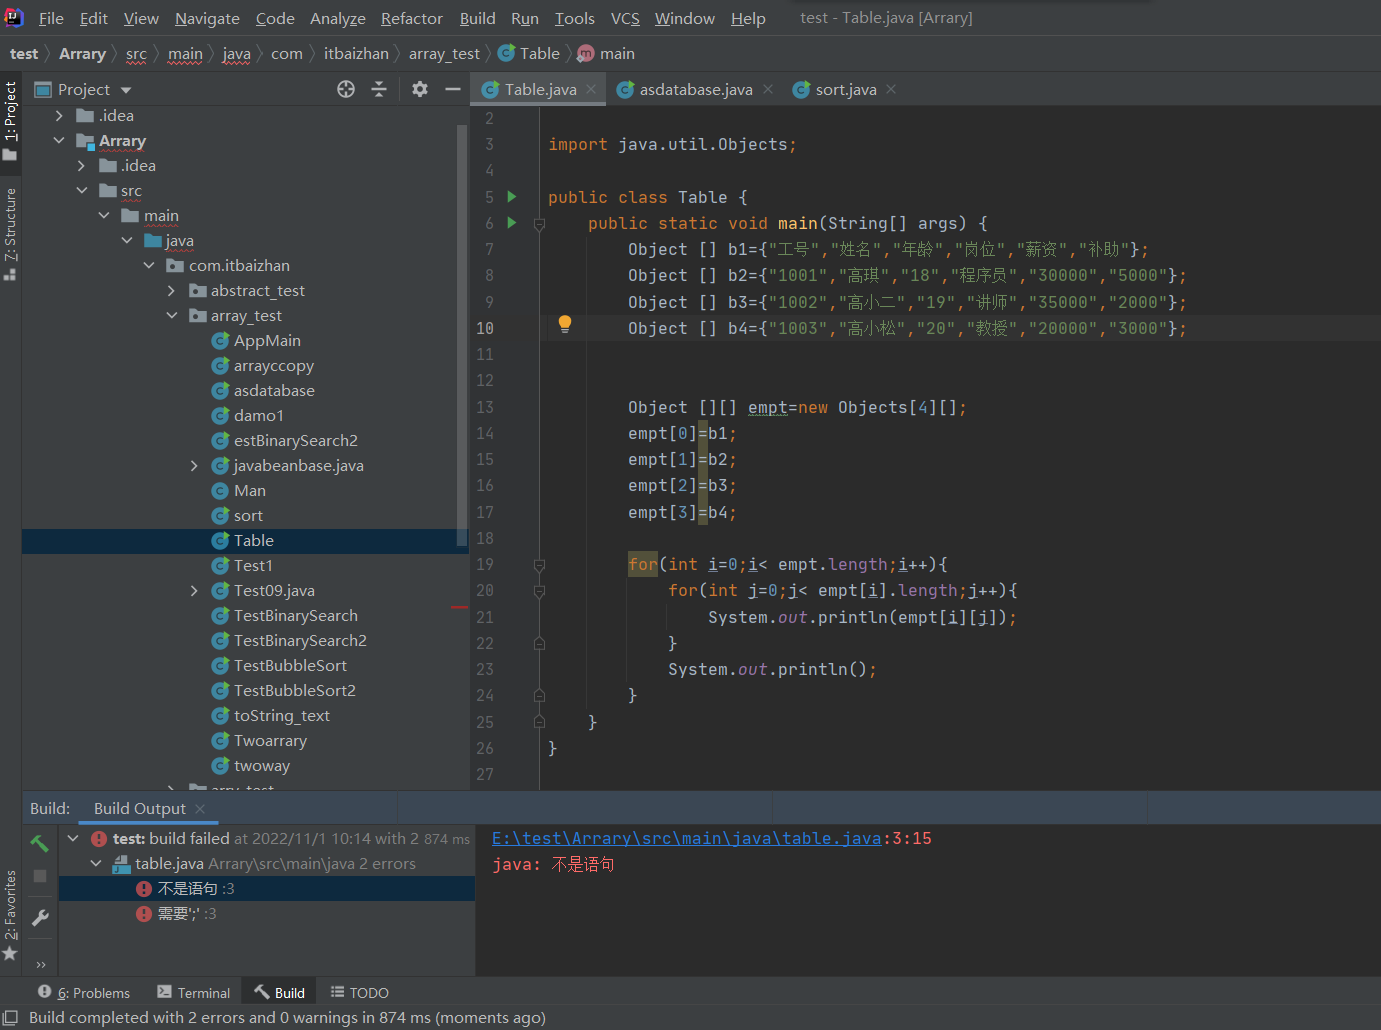The image size is (1381, 1030).
Task: Click the green hammer rebuild icon
Action: click(40, 843)
